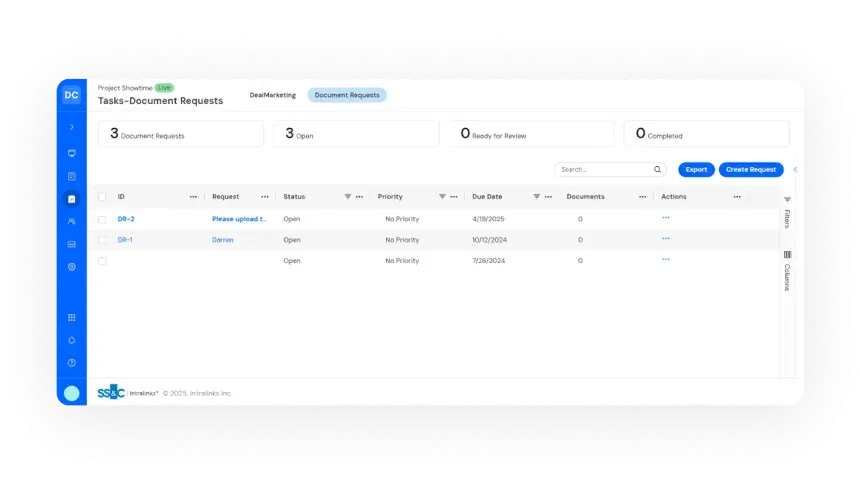The image size is (860, 485).
Task: Click the Create Request button
Action: tap(750, 170)
